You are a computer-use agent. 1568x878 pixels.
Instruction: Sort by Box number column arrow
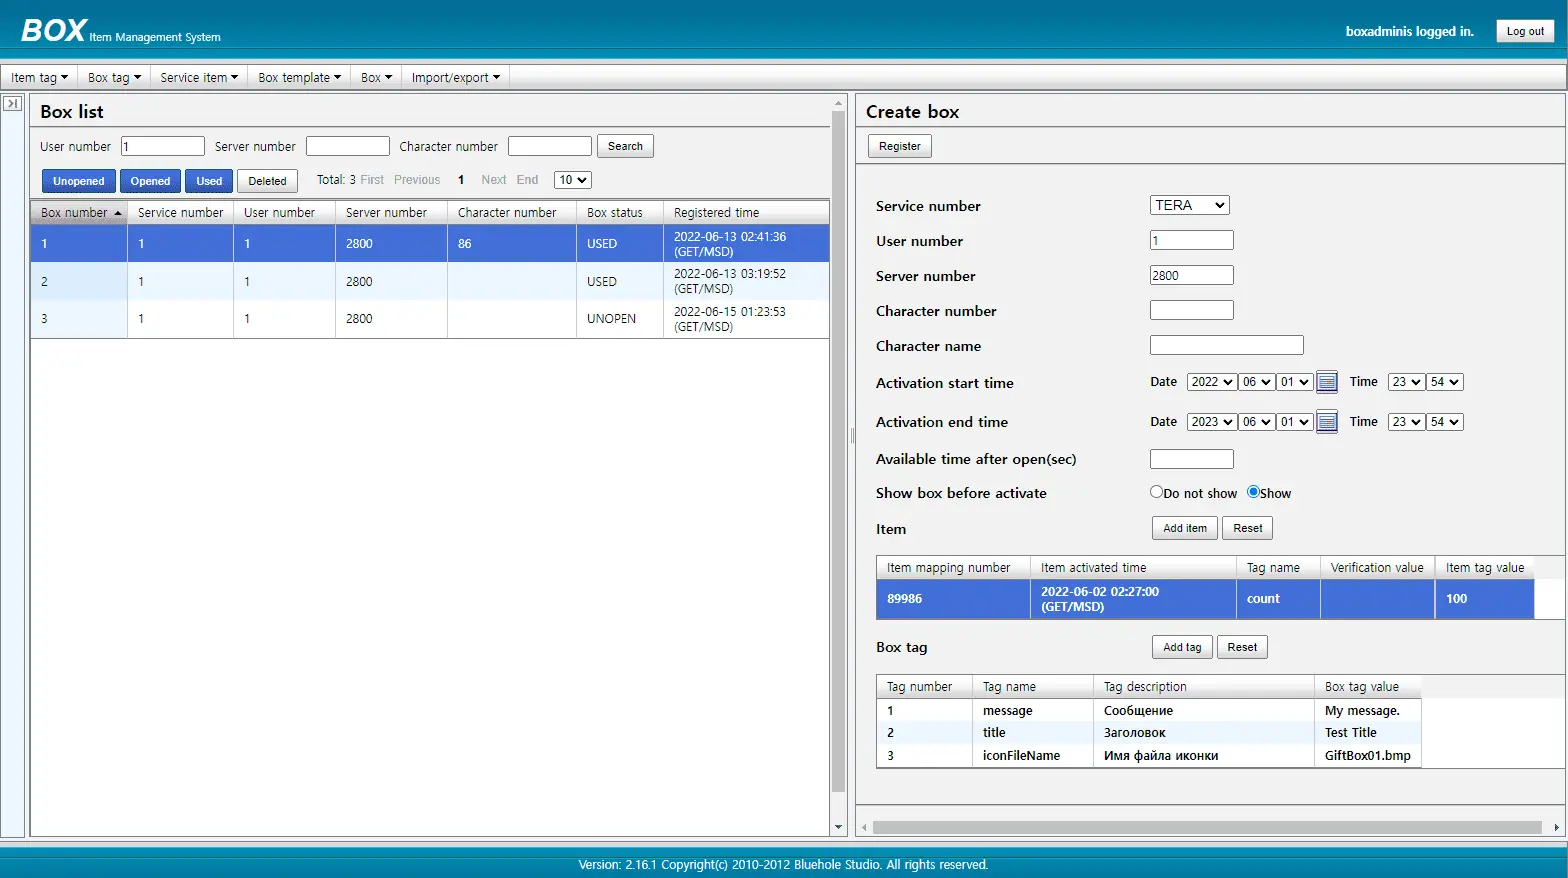118,213
